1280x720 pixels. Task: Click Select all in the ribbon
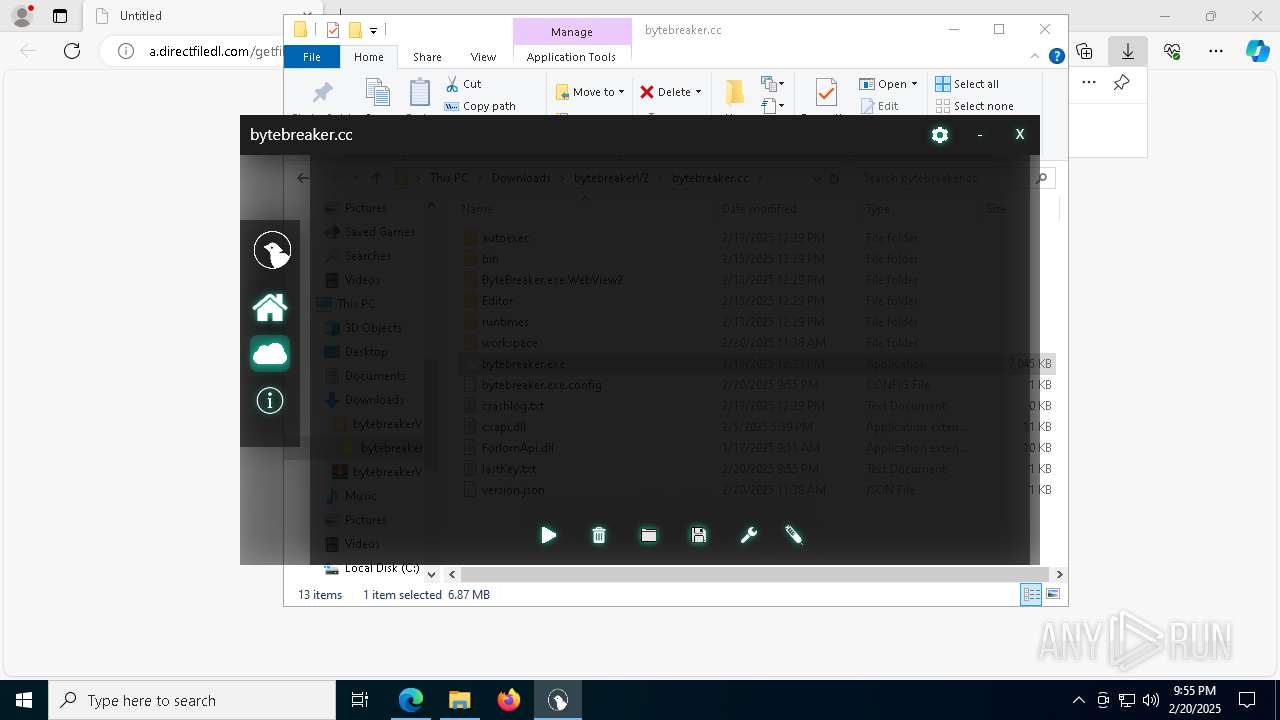[x=967, y=84]
